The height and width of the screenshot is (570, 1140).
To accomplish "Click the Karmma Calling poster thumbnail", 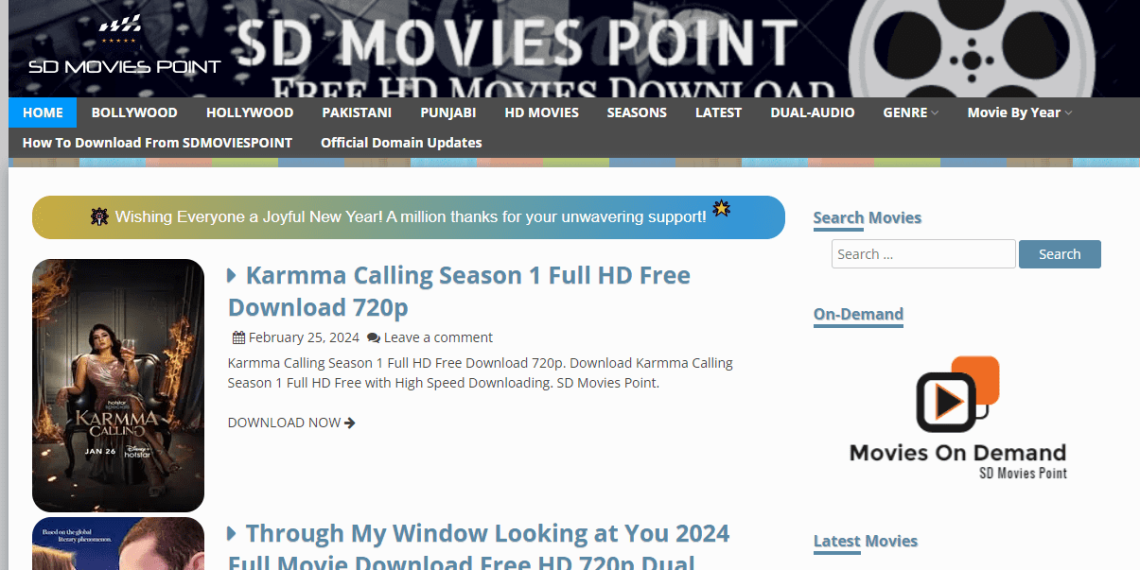I will [118, 385].
